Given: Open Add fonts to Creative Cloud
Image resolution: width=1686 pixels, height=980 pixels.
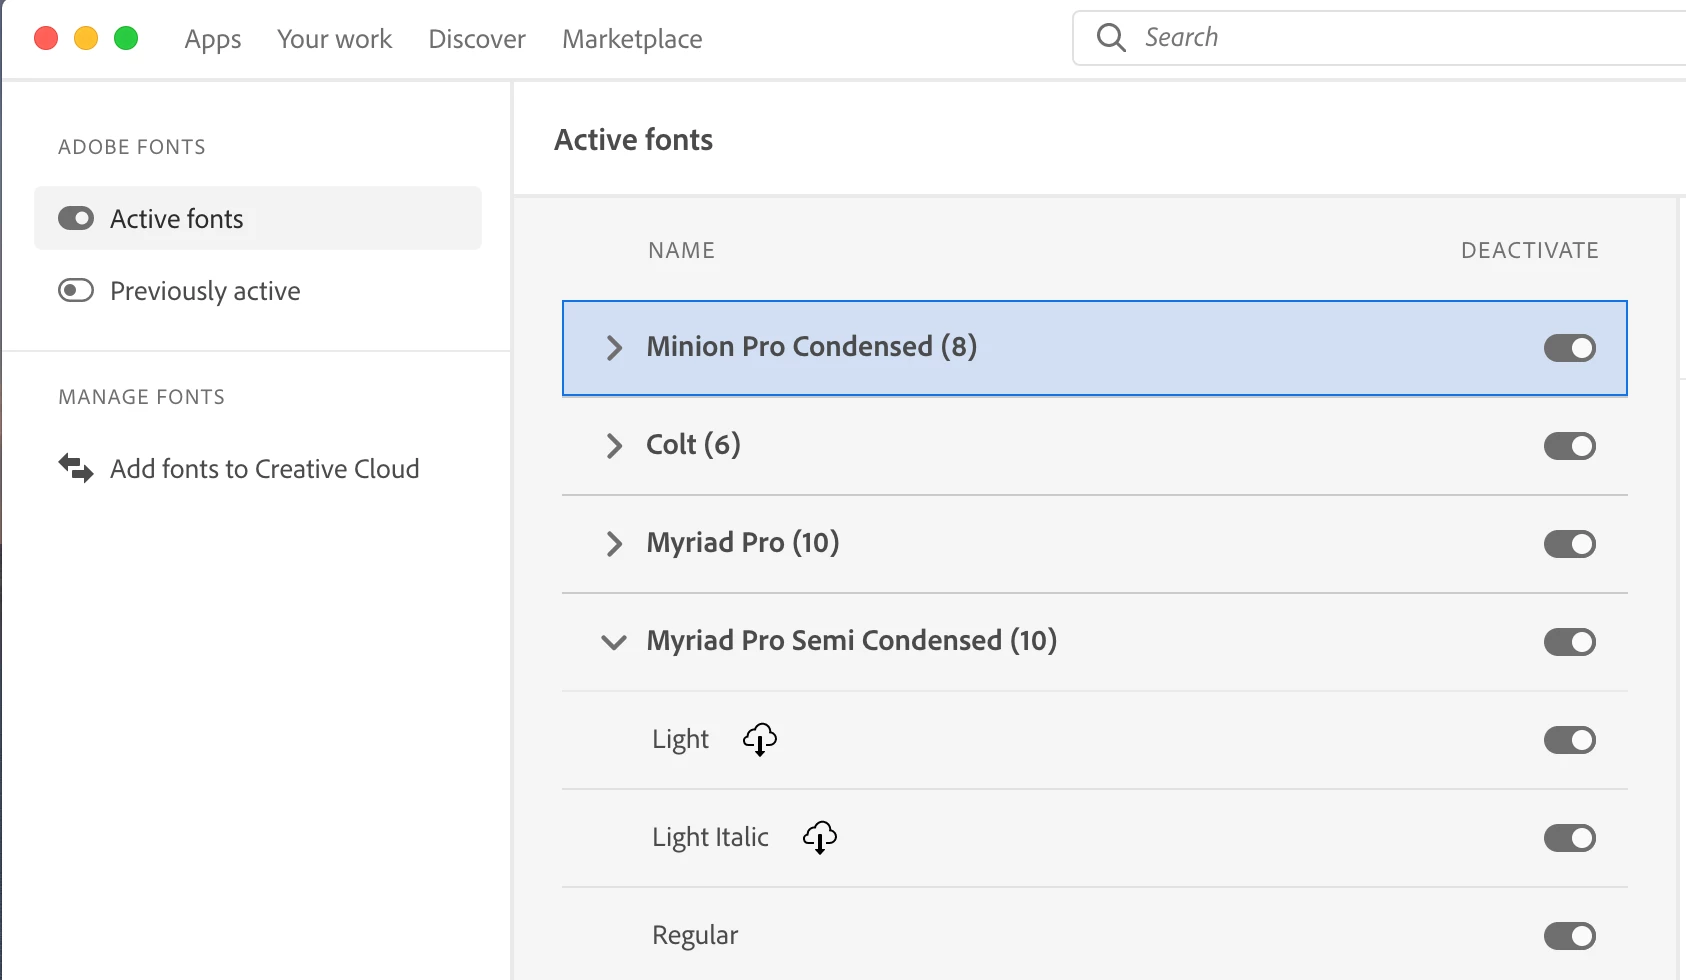Looking at the screenshot, I should tap(264, 469).
